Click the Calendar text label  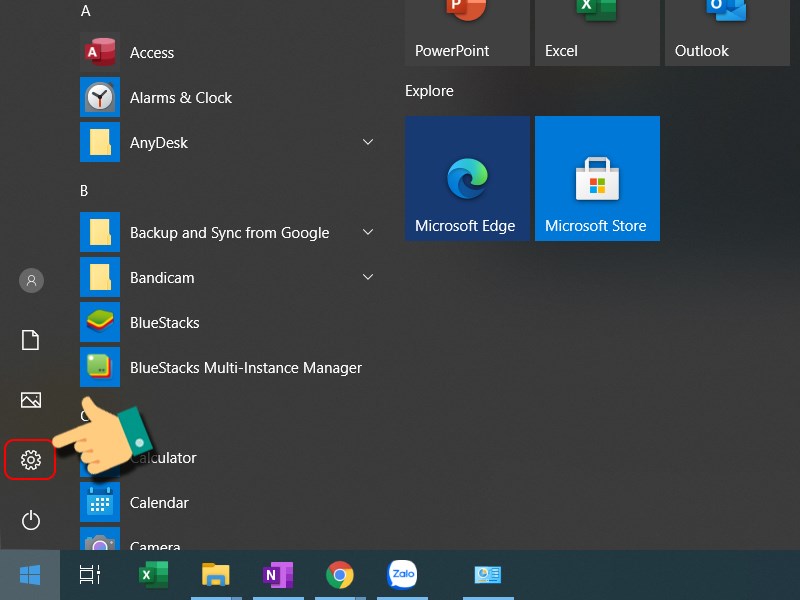[x=159, y=503]
